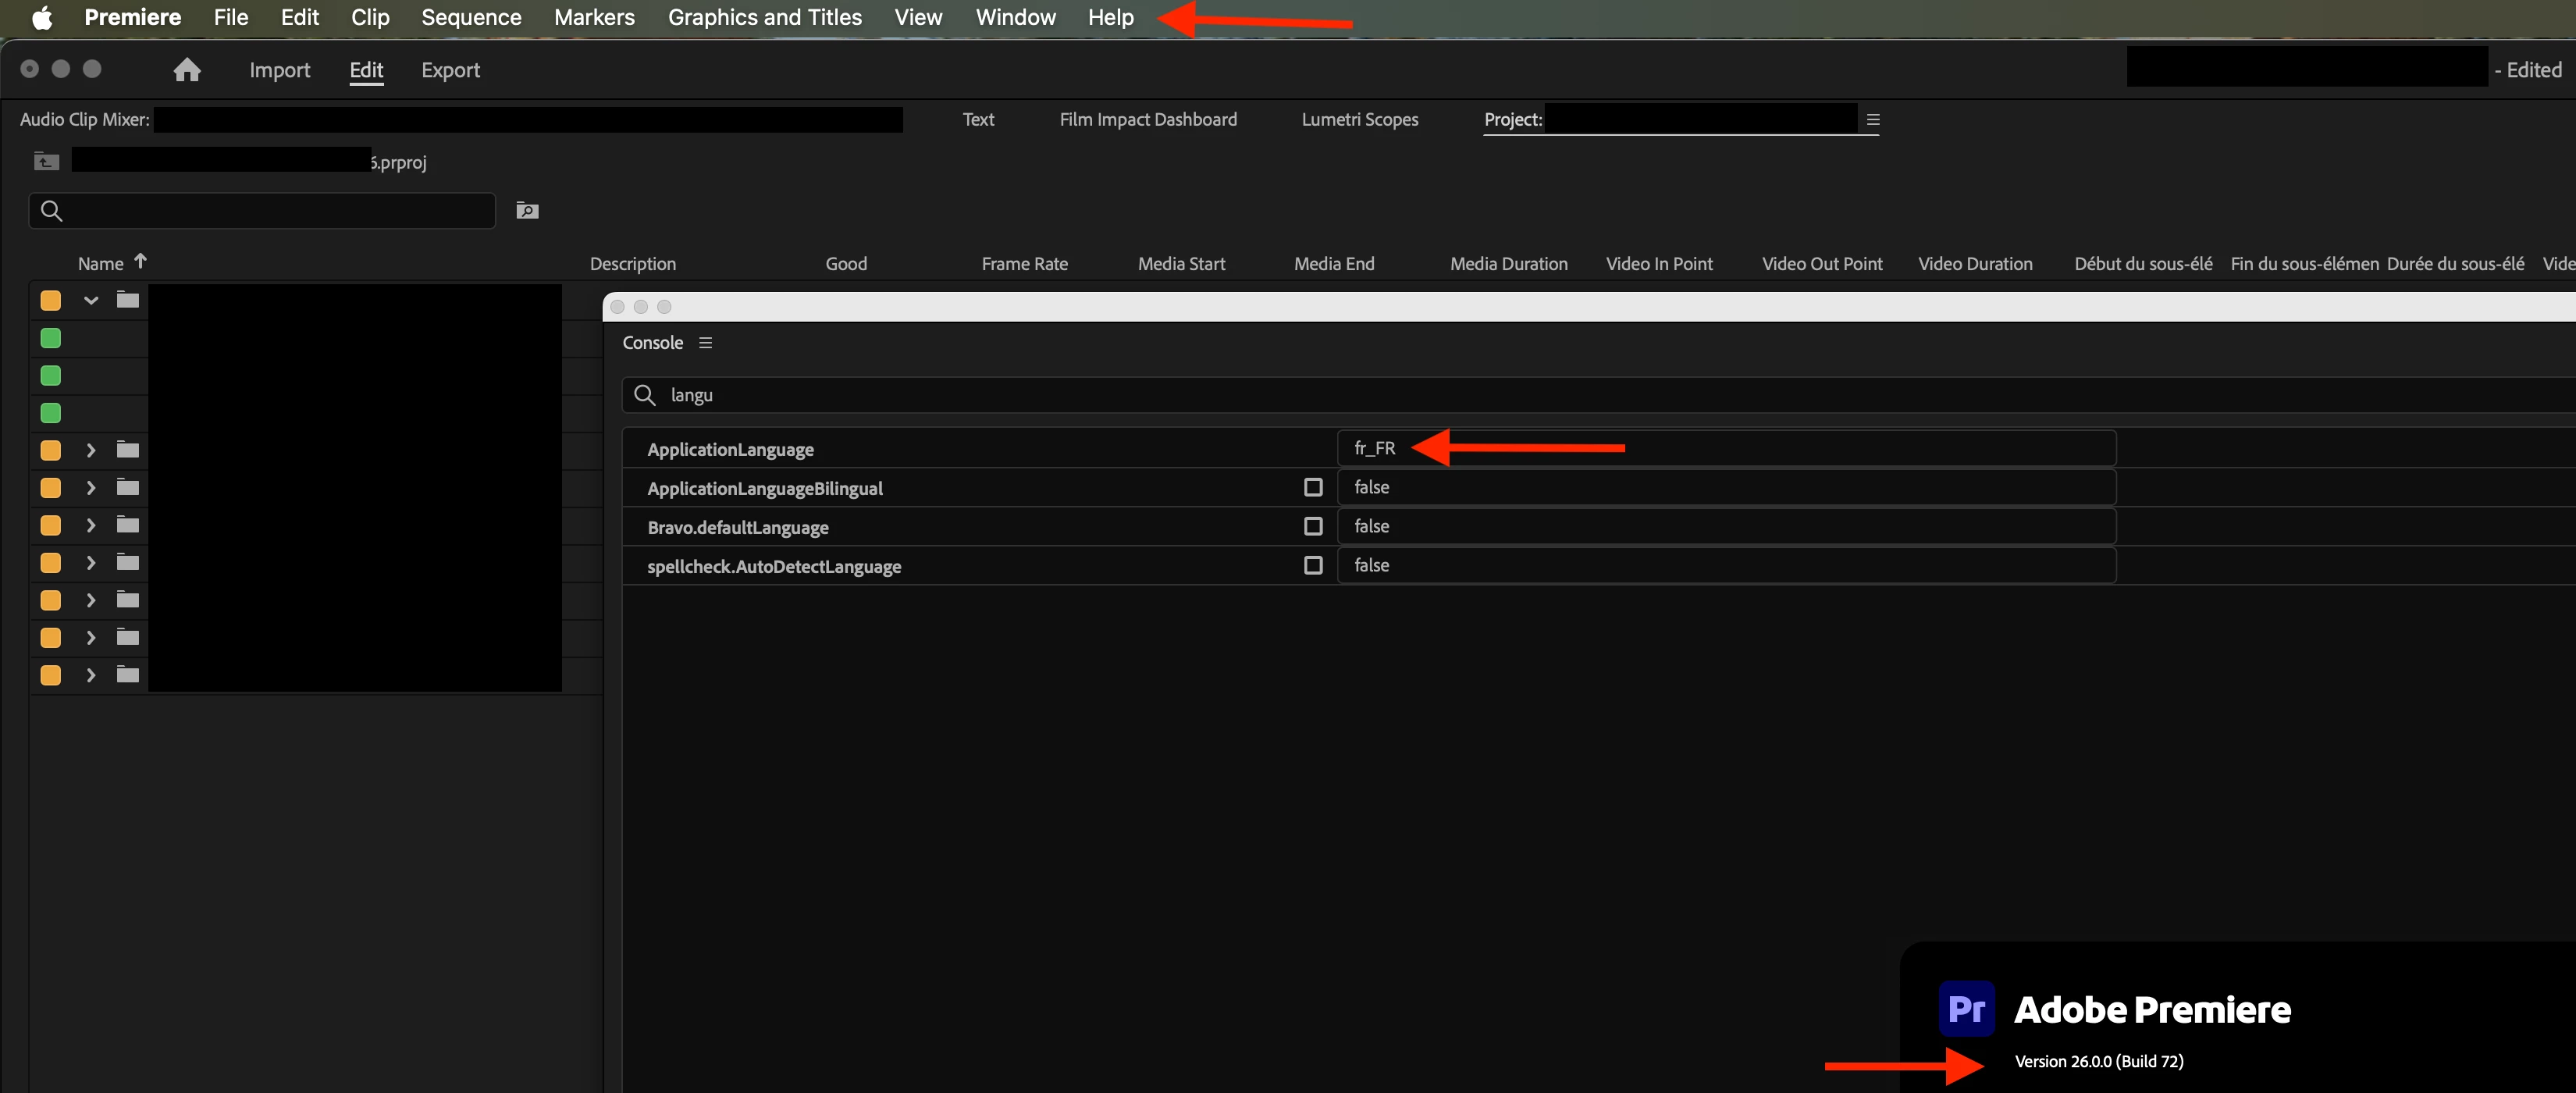2576x1093 pixels.
Task: Expand the third collapsed bin chevron
Action: coord(91,525)
